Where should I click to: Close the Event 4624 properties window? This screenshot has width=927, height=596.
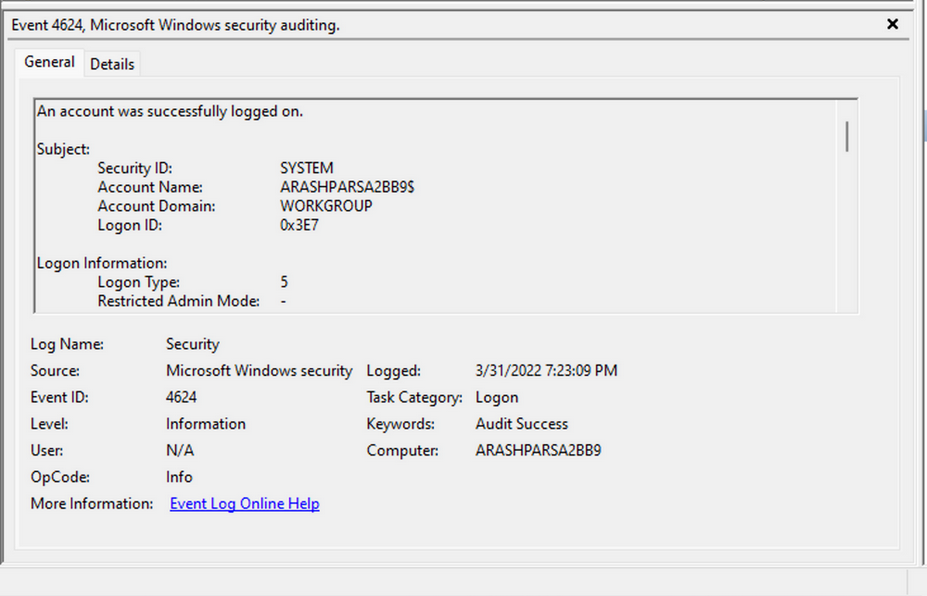(x=892, y=24)
